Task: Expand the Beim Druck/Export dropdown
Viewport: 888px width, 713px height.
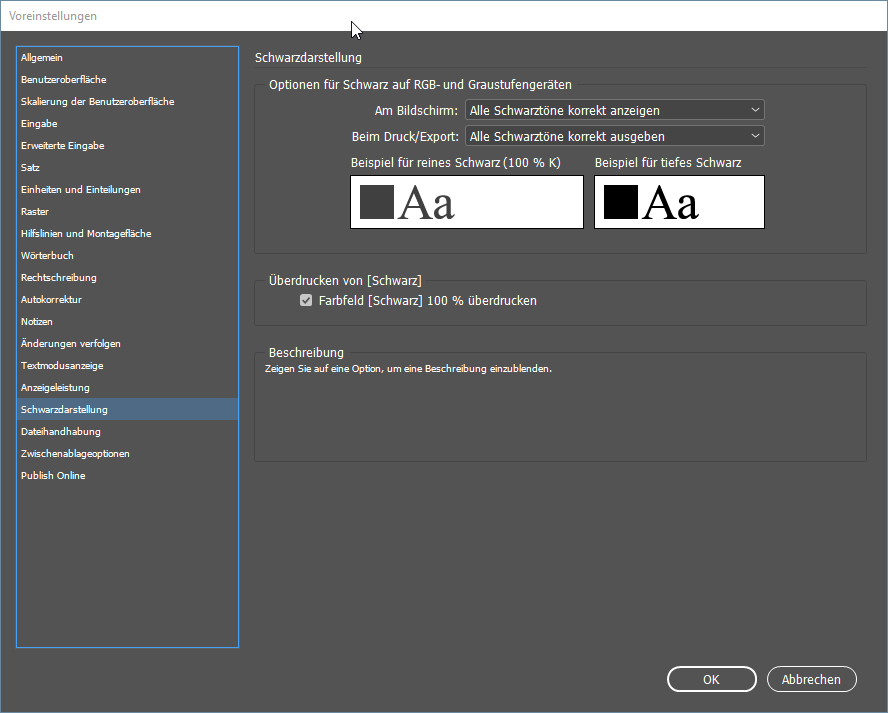Action: coord(614,136)
